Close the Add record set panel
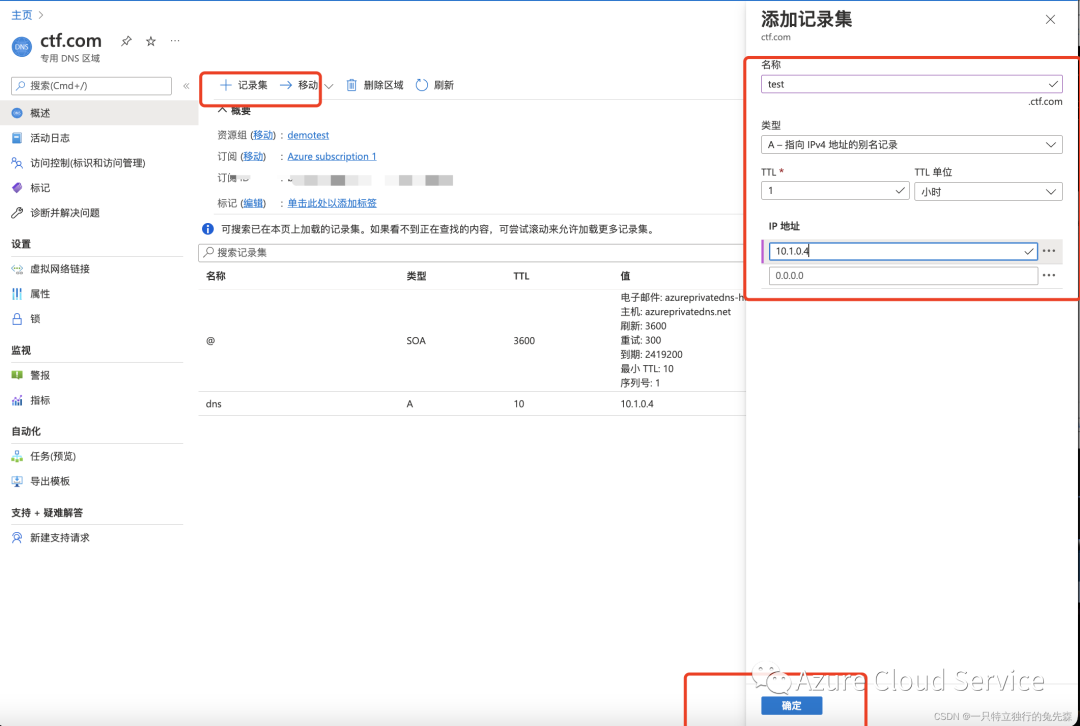The image size is (1080, 726). (x=1050, y=19)
